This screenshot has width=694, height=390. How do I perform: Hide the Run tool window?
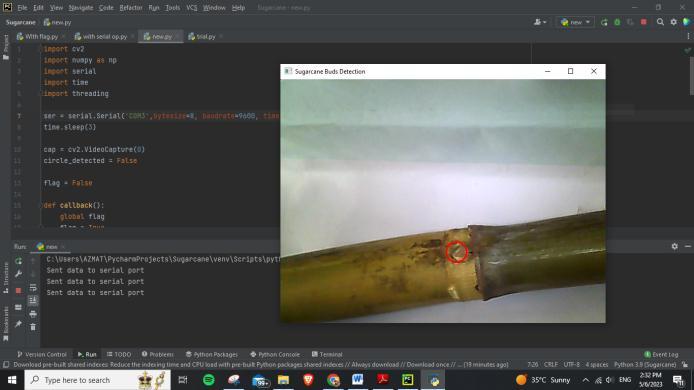coord(687,247)
